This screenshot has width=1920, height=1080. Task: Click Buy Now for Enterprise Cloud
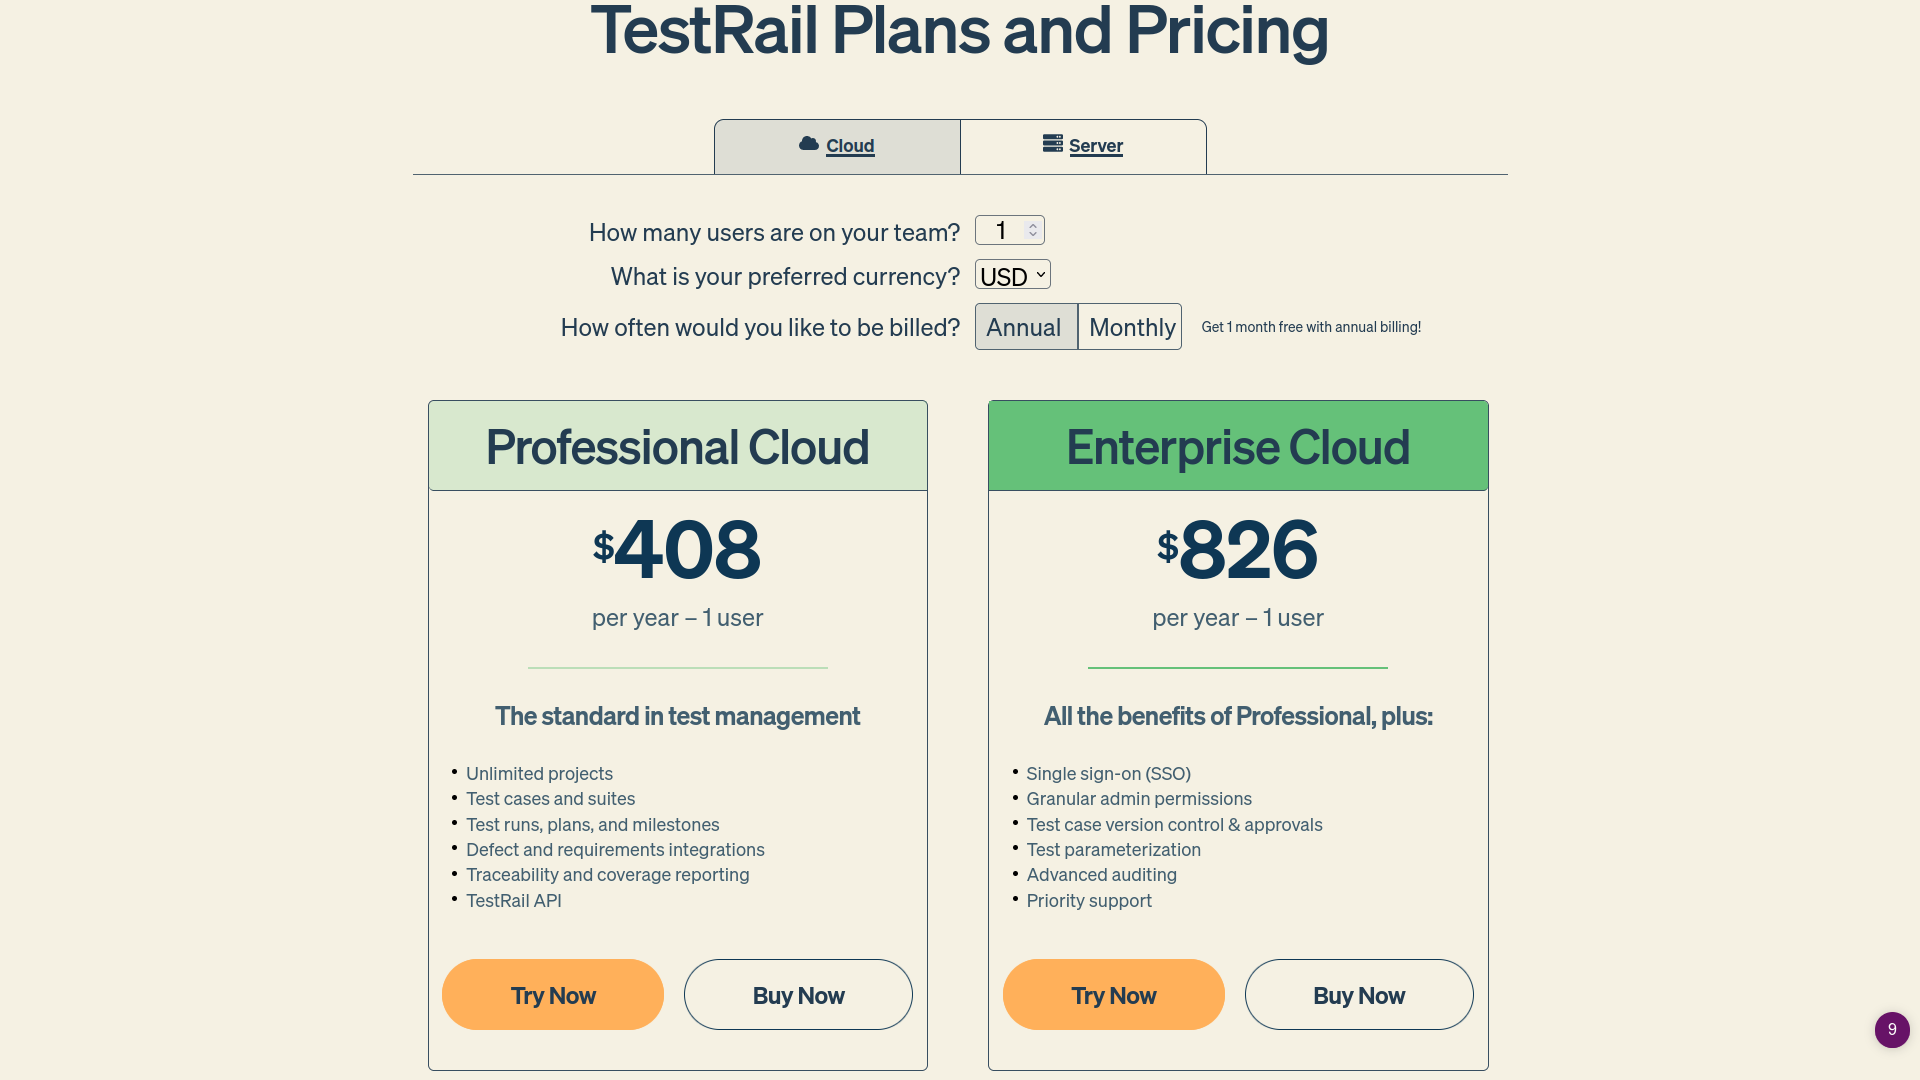coord(1358,994)
